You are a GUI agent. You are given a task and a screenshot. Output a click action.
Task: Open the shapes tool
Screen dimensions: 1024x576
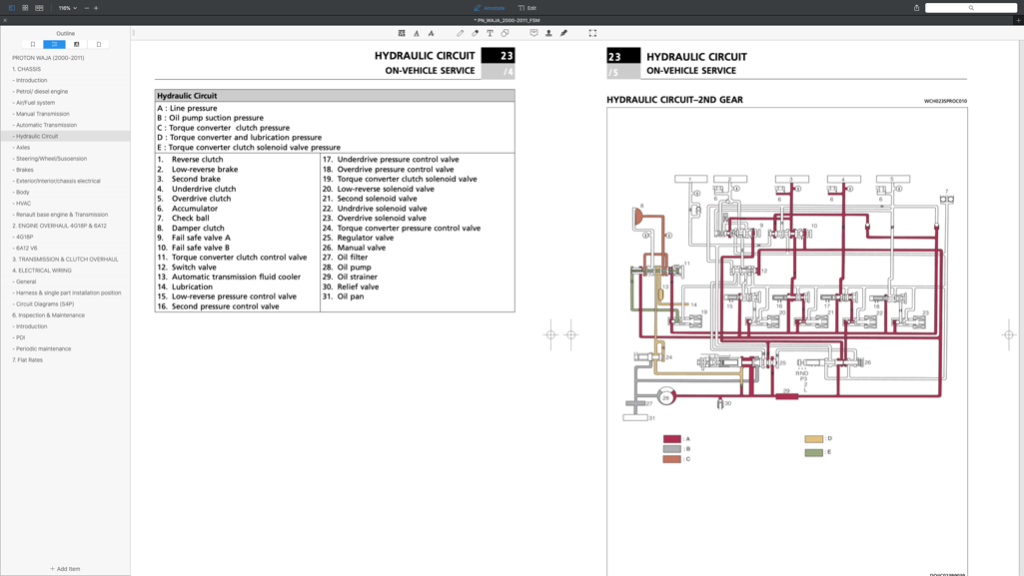coord(505,33)
